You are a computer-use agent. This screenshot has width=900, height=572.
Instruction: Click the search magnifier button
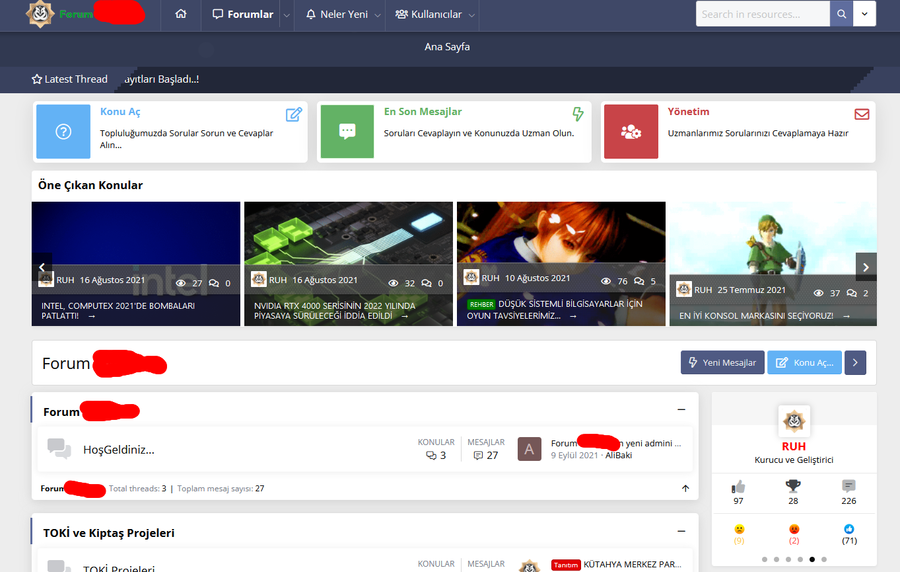[x=841, y=14]
